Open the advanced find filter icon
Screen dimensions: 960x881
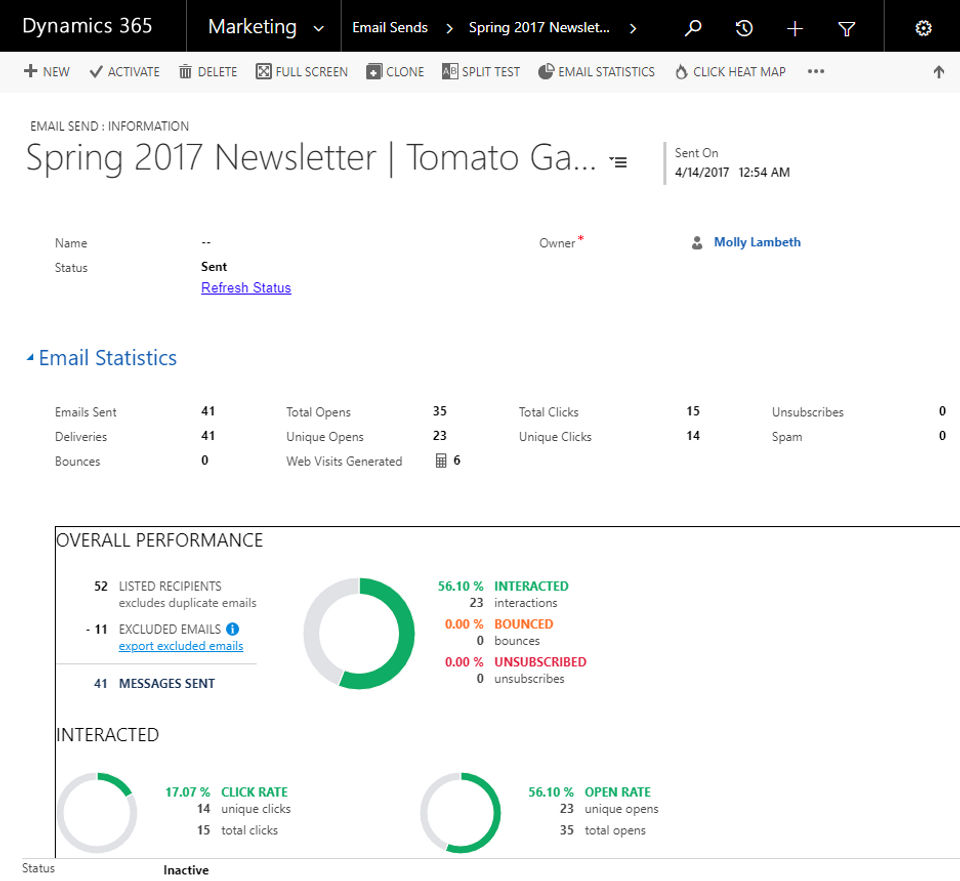[846, 28]
